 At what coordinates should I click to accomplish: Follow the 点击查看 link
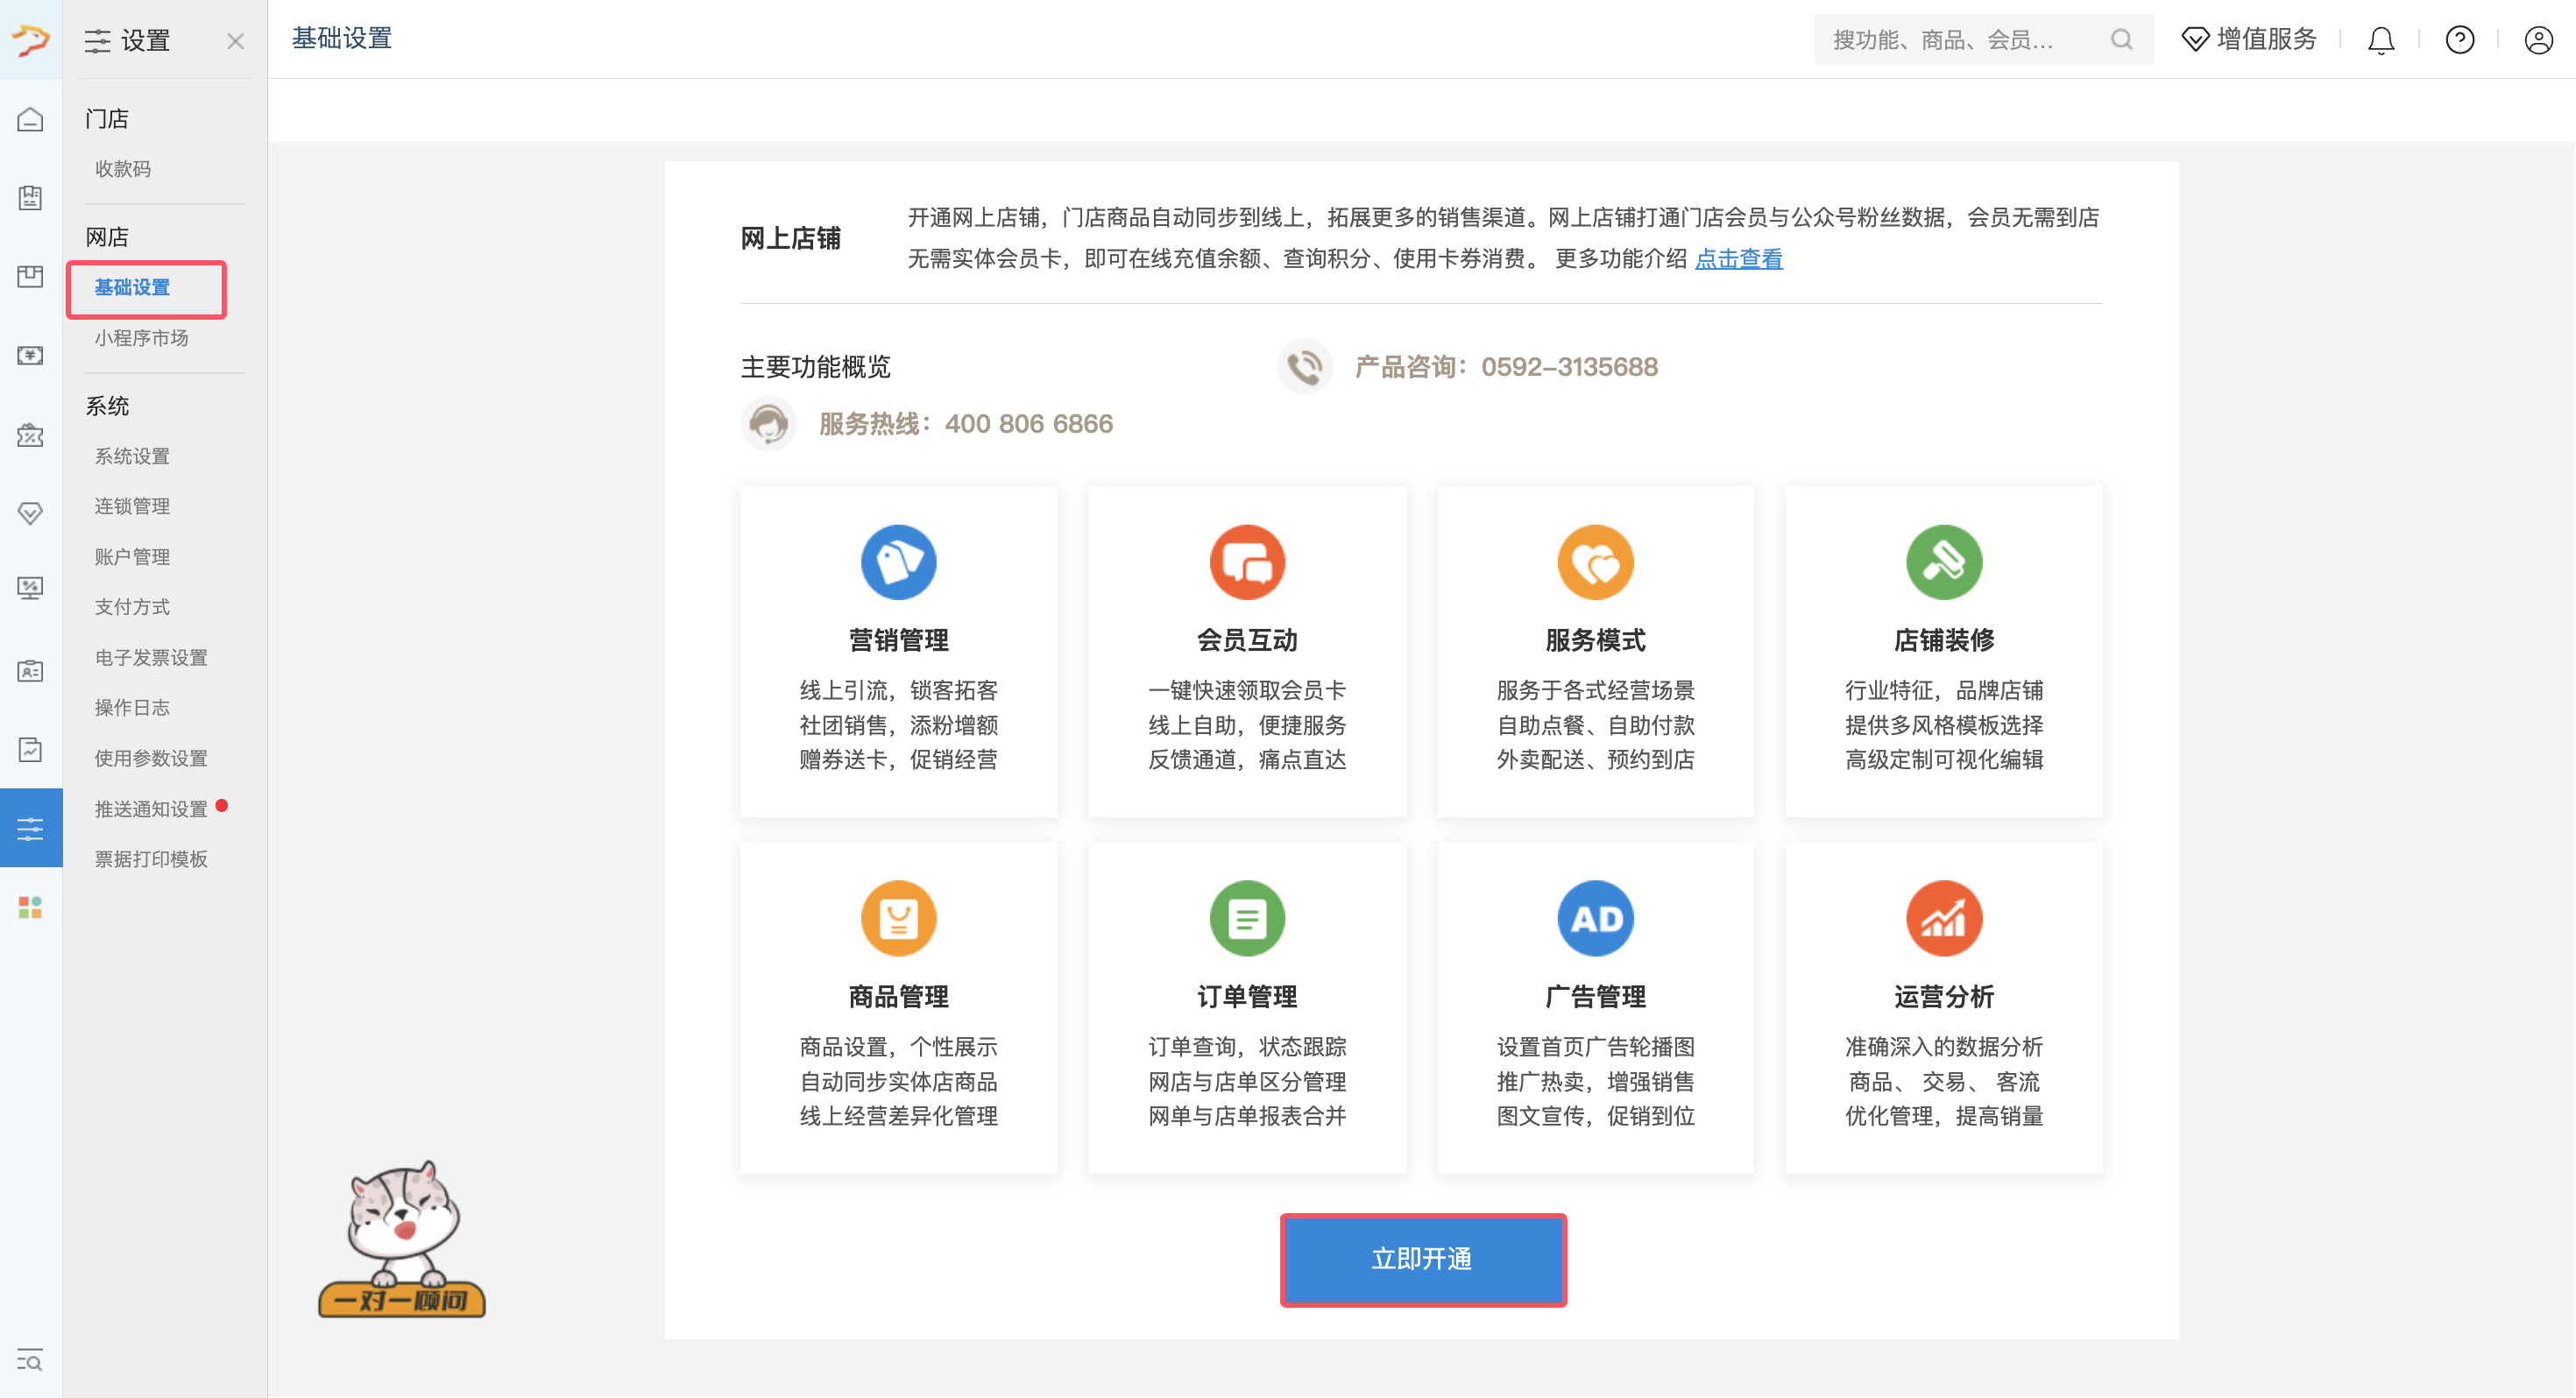click(1738, 259)
